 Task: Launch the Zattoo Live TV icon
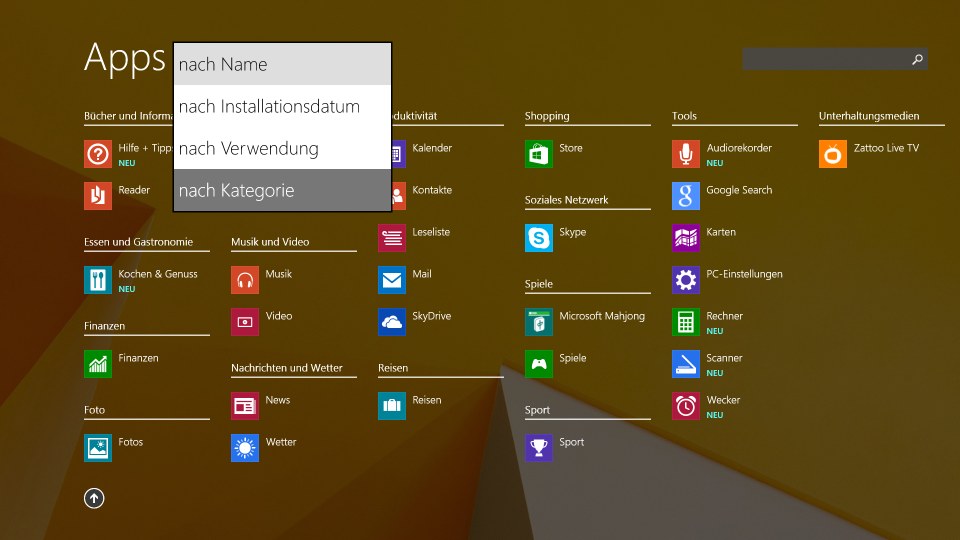tap(833, 154)
